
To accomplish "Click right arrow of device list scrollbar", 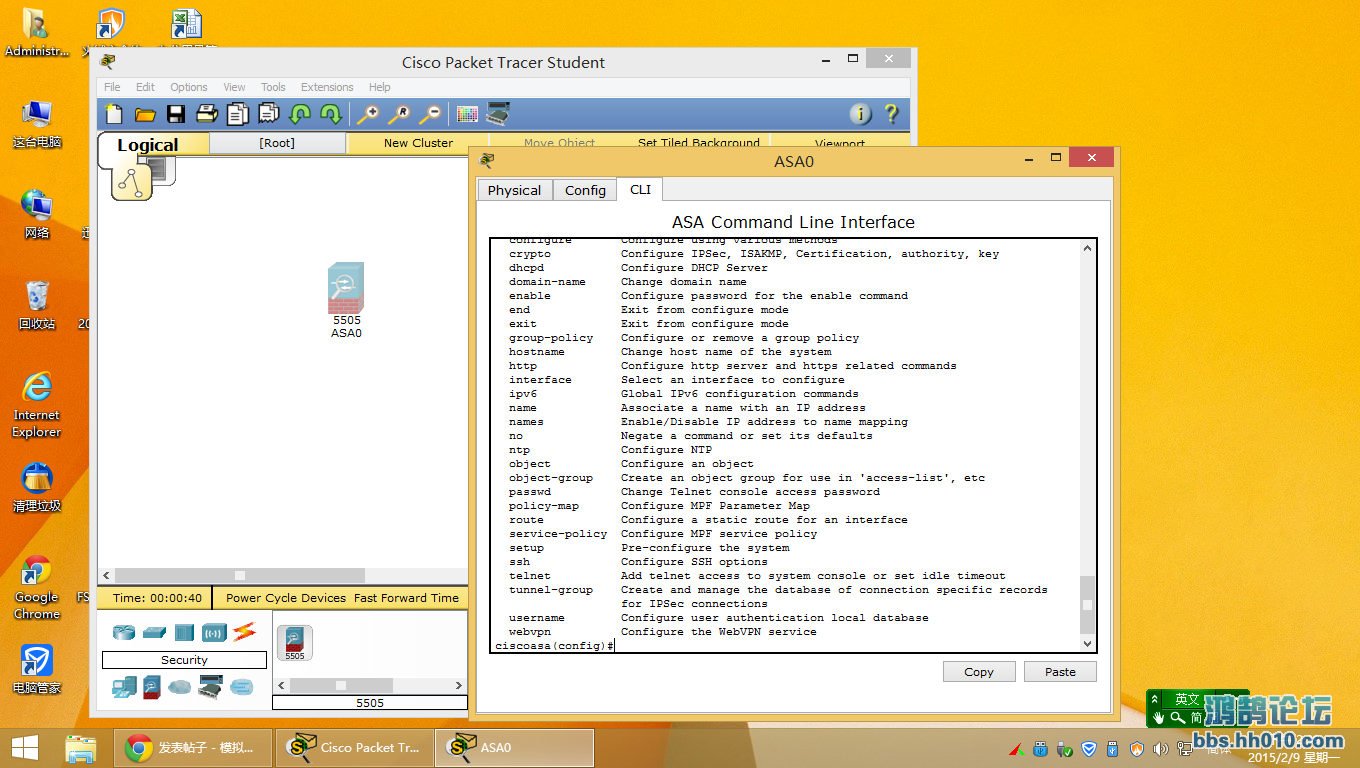I will point(460,686).
